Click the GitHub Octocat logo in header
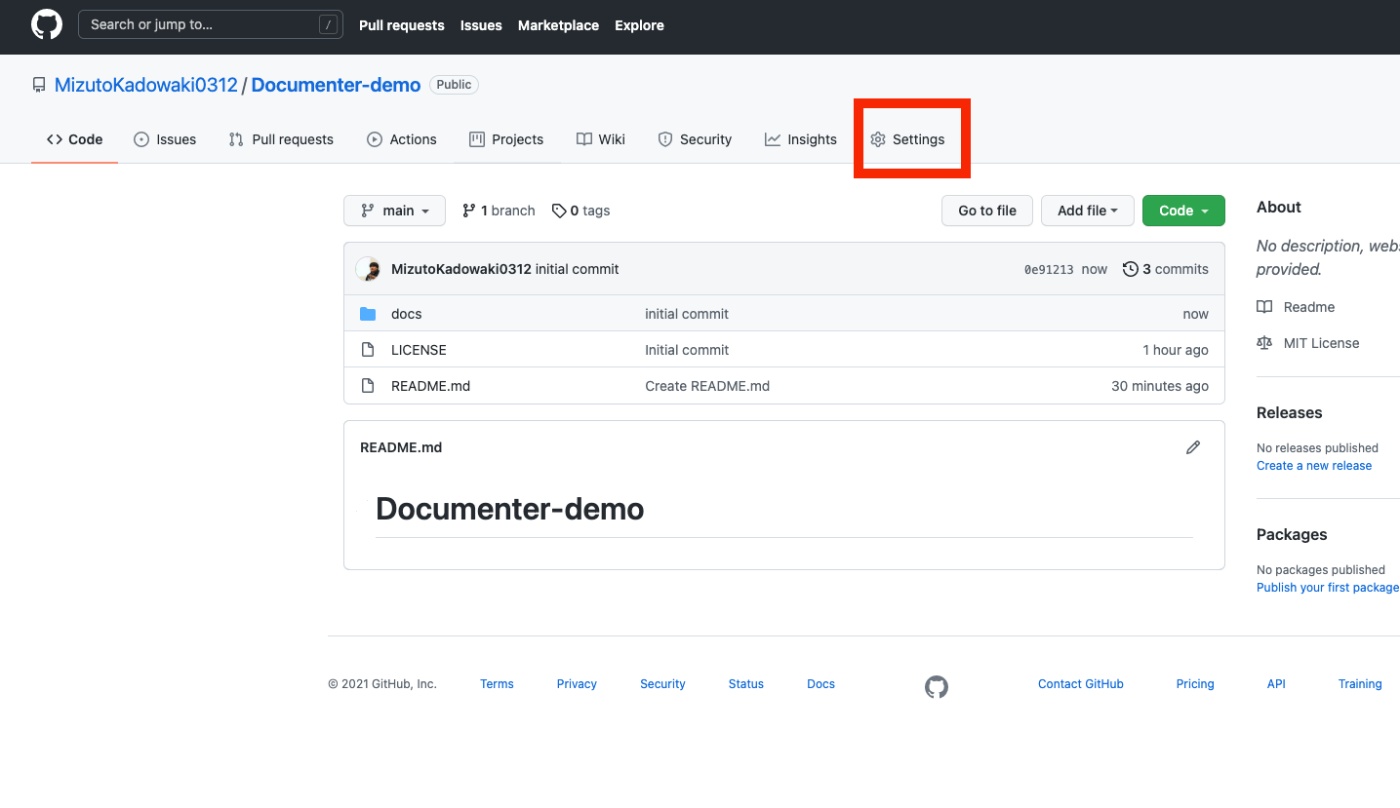 coord(47,25)
